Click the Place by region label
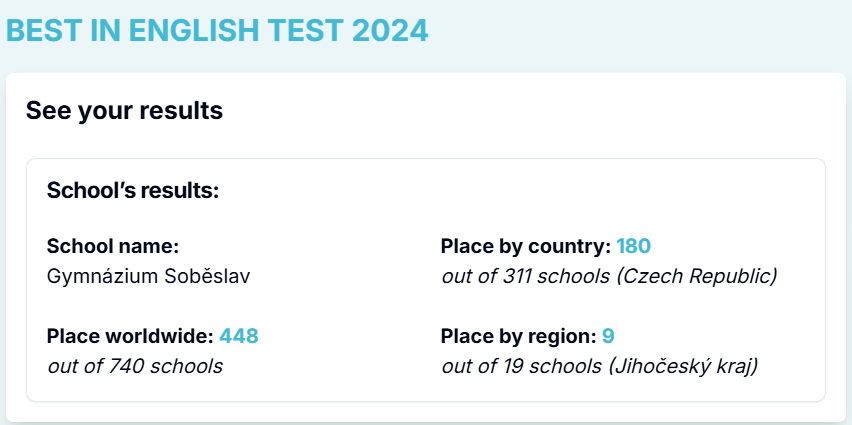The image size is (852, 425). pos(518,336)
